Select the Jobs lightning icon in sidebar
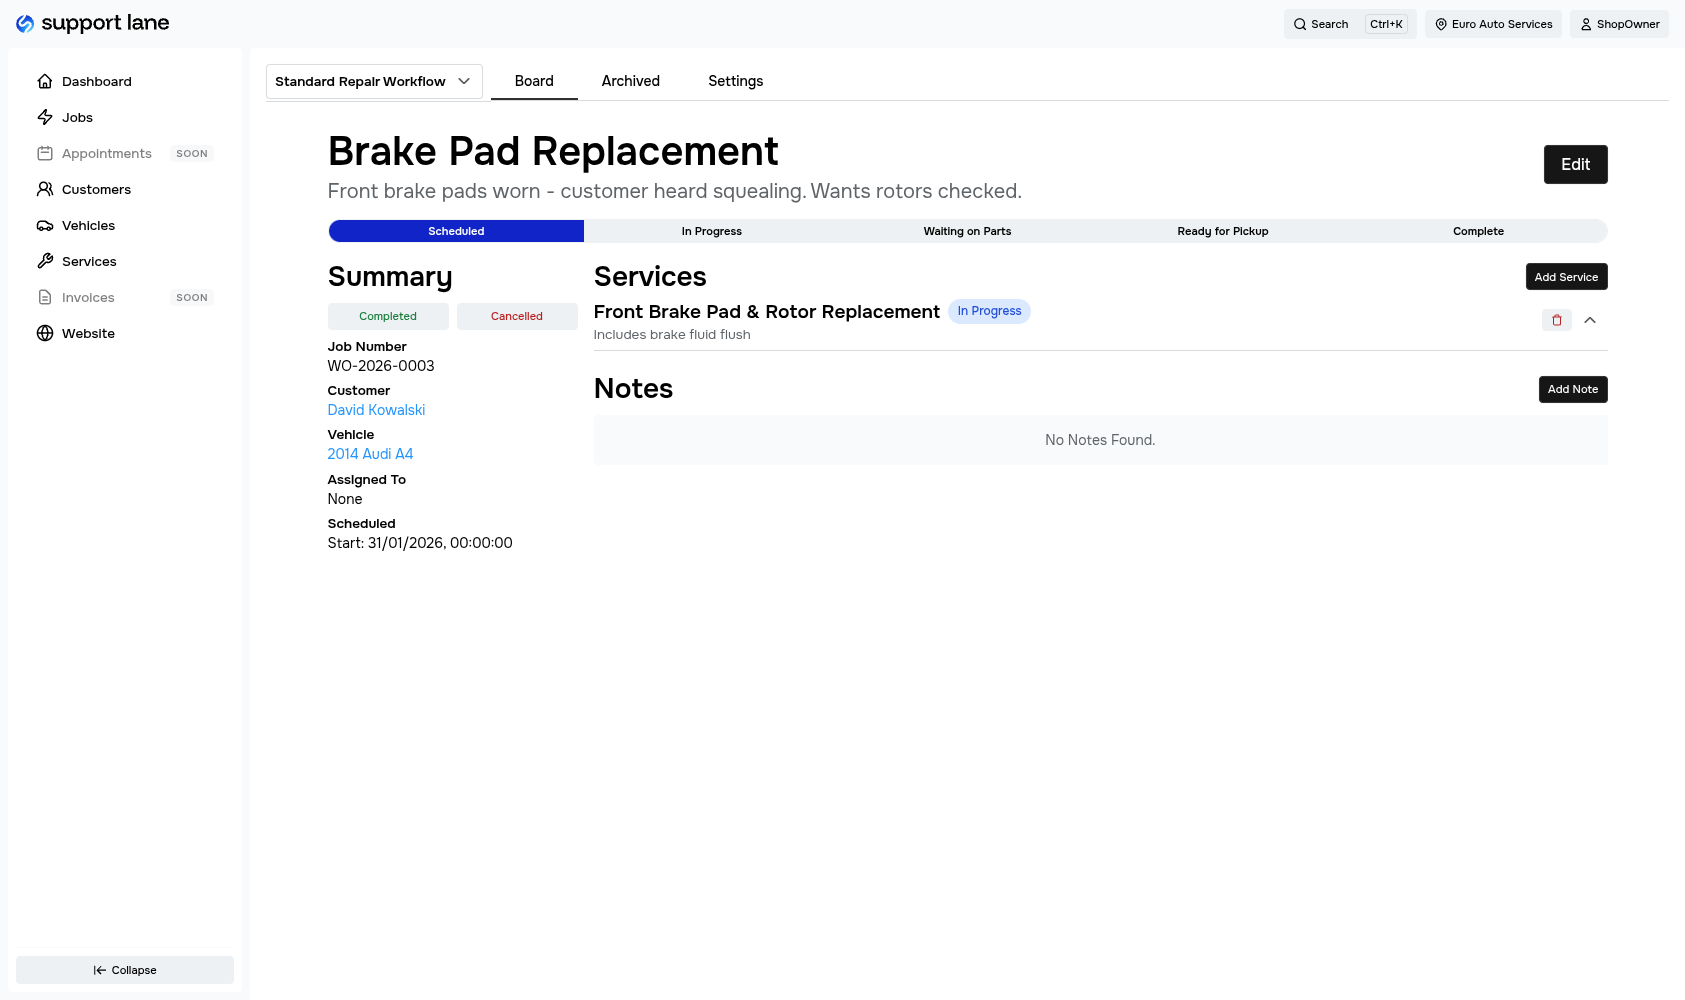 (45, 117)
